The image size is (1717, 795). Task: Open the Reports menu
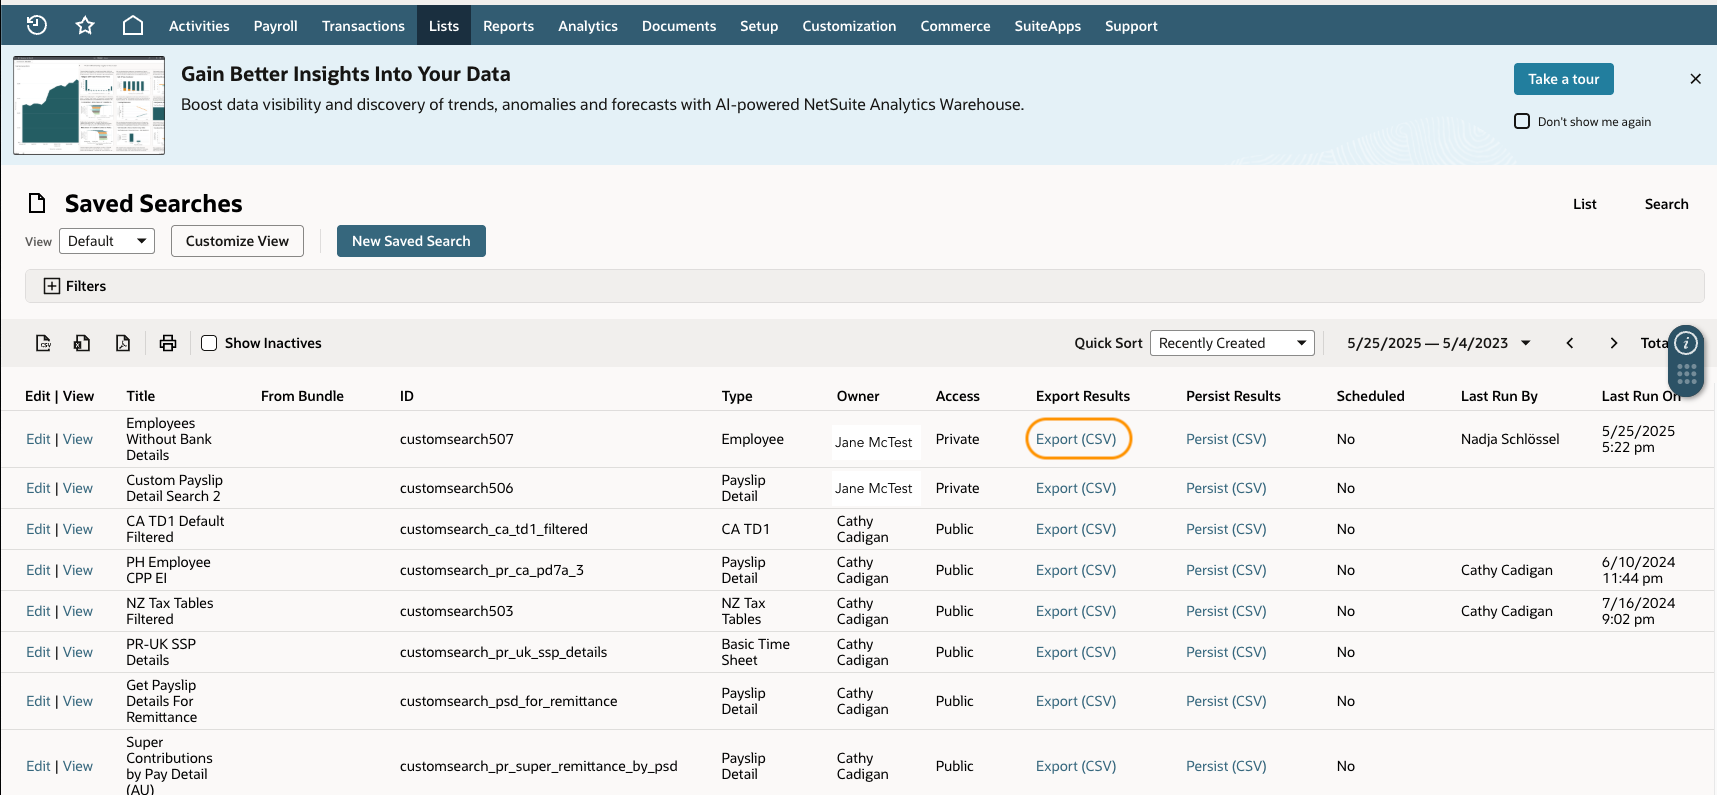coord(508,26)
